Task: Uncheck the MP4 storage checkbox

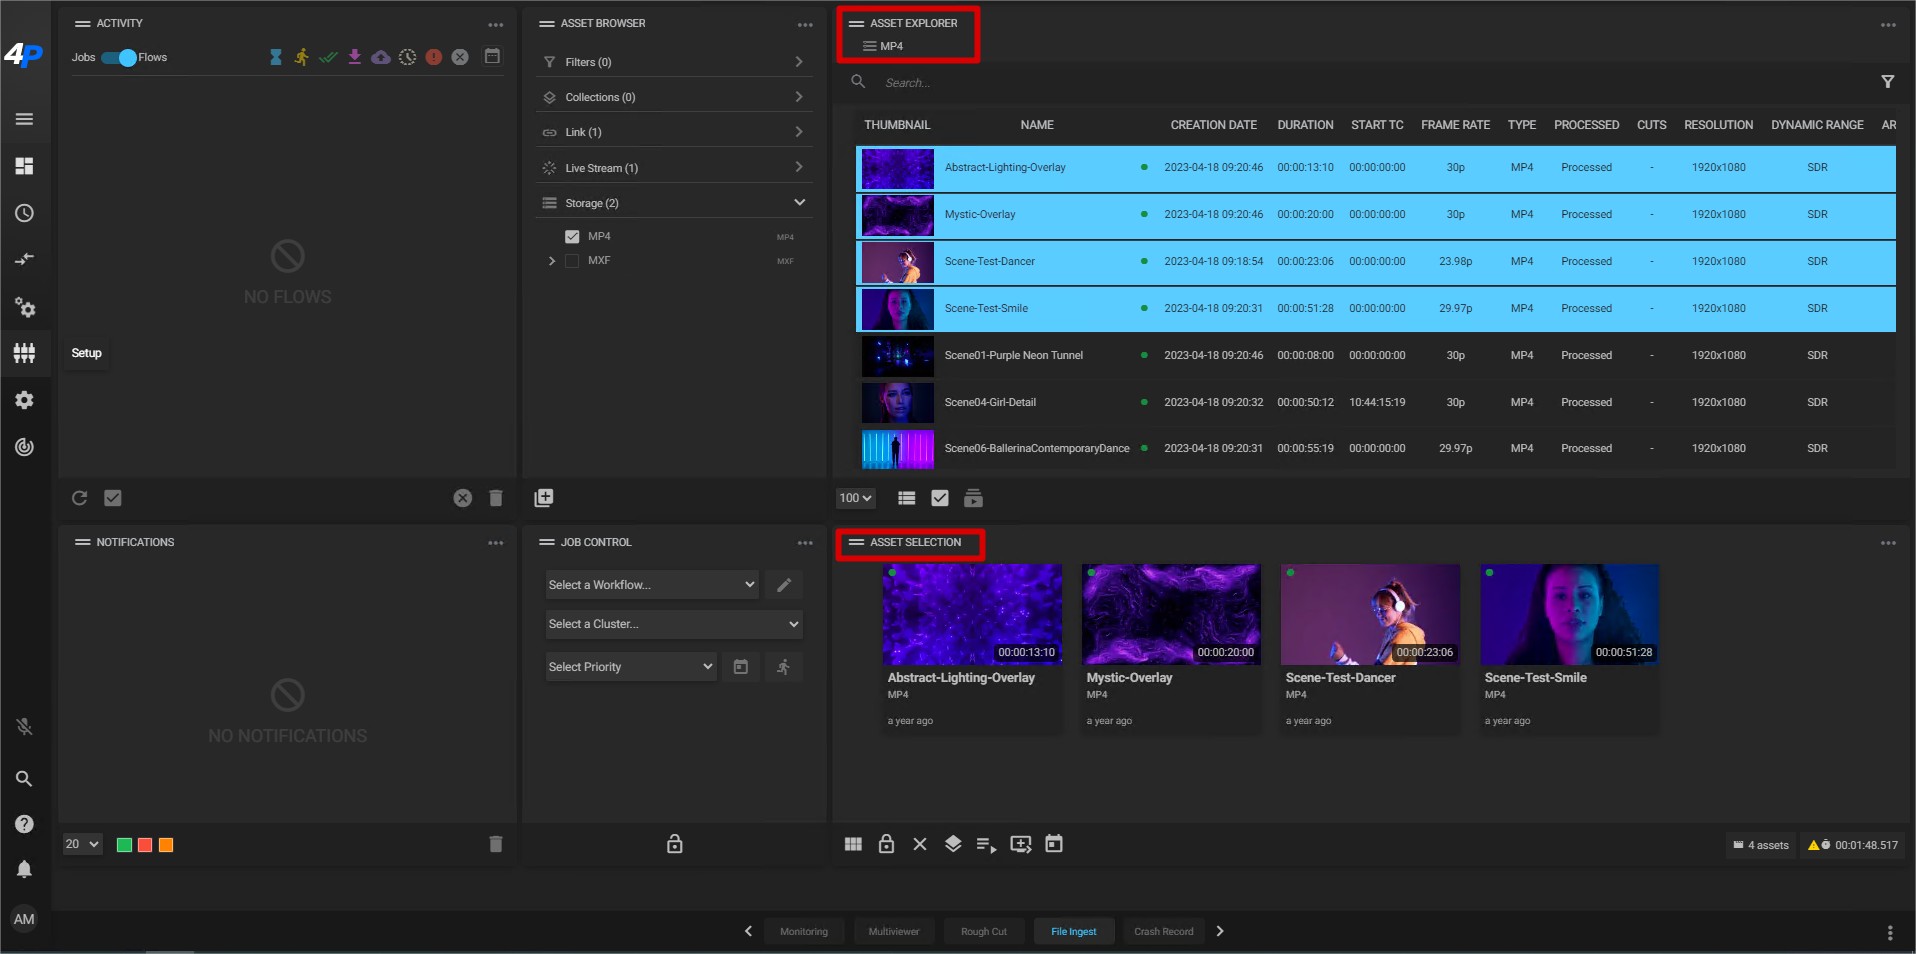Action: coord(572,237)
